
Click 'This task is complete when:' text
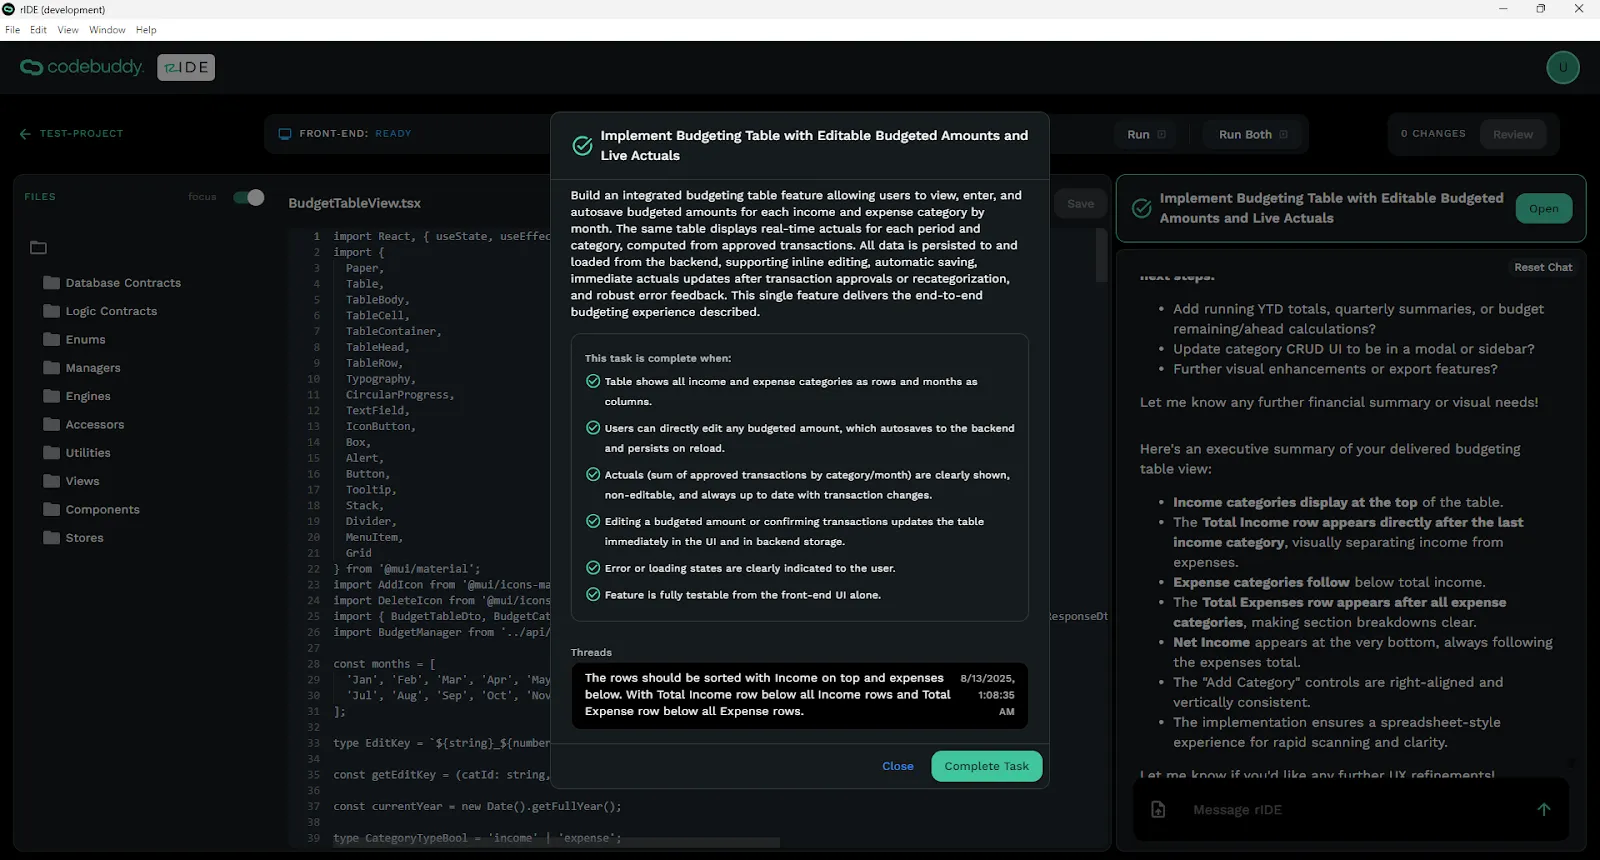658,358
